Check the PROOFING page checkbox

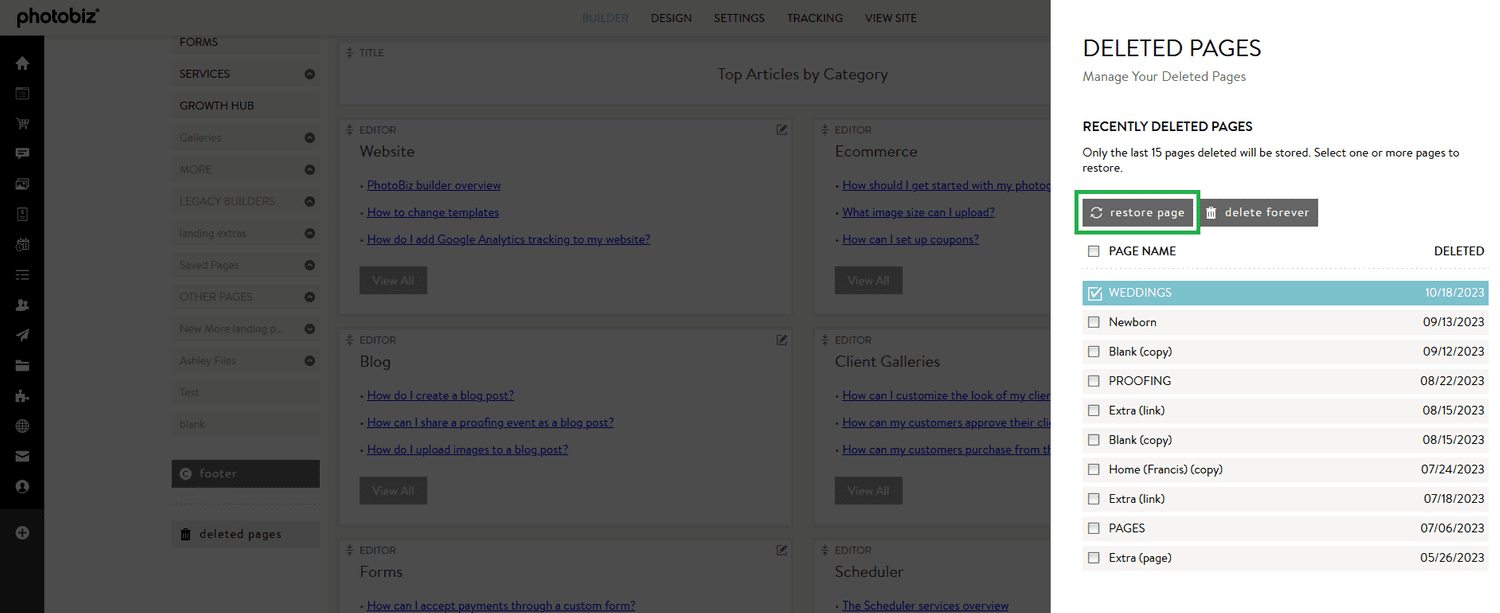1093,381
